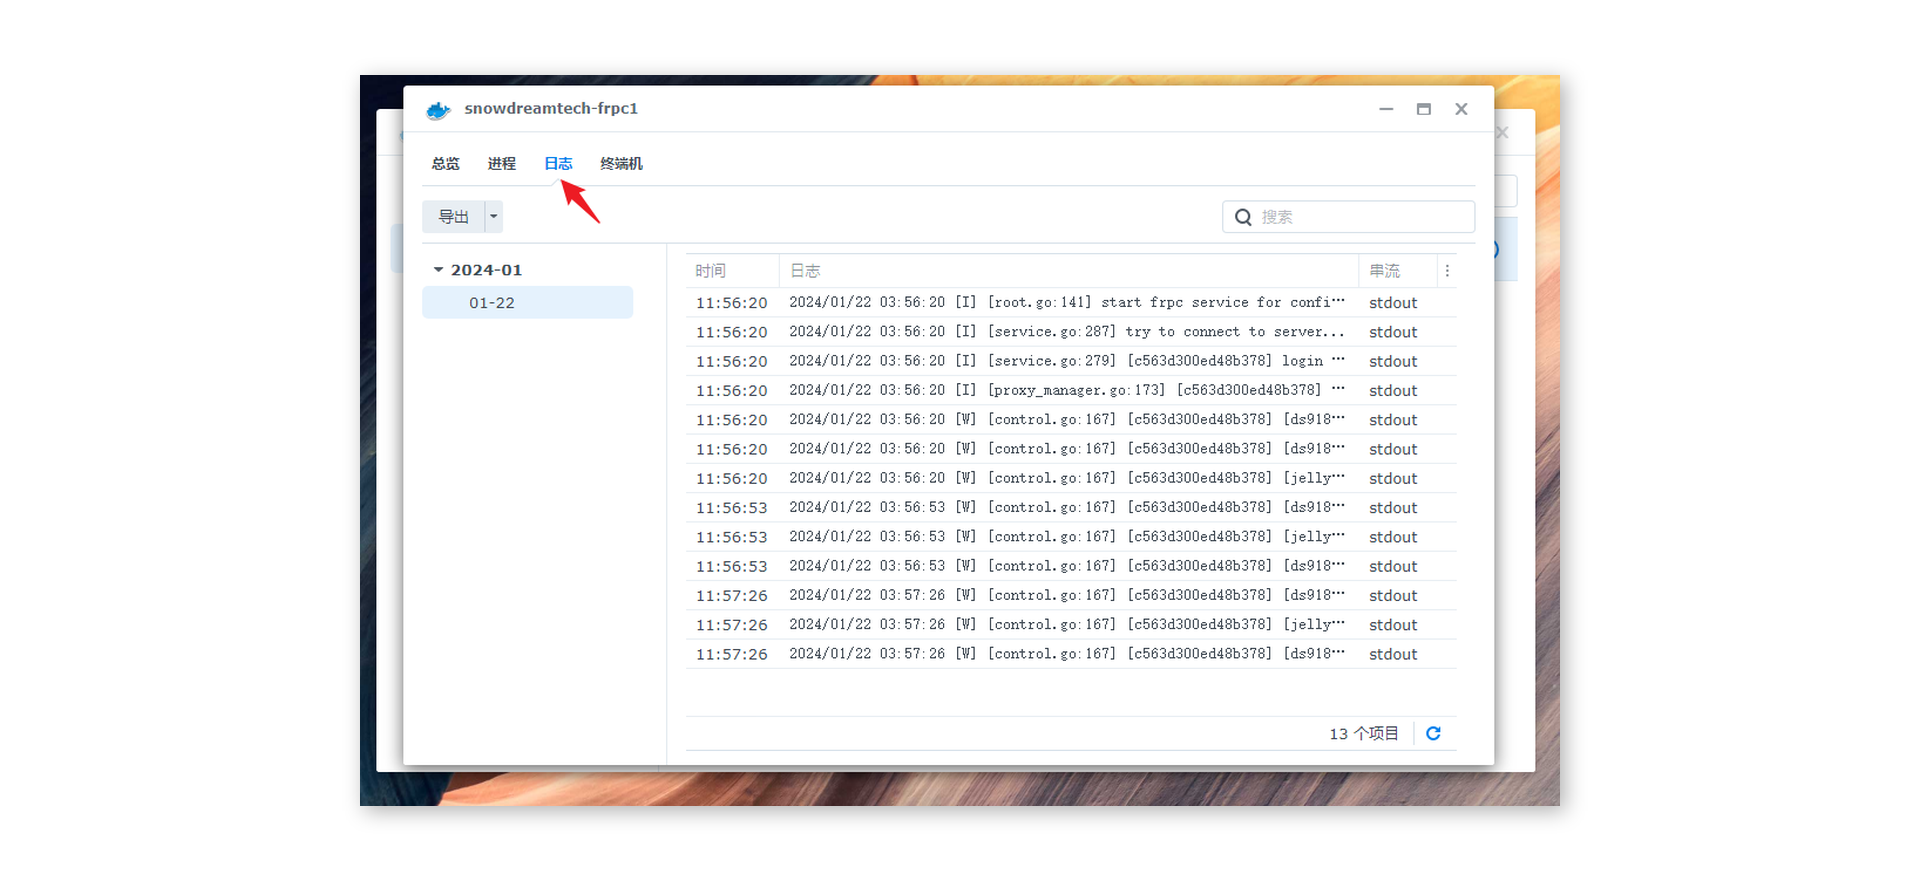Click the Docker whale icon in title bar
1920x881 pixels.
pos(438,110)
